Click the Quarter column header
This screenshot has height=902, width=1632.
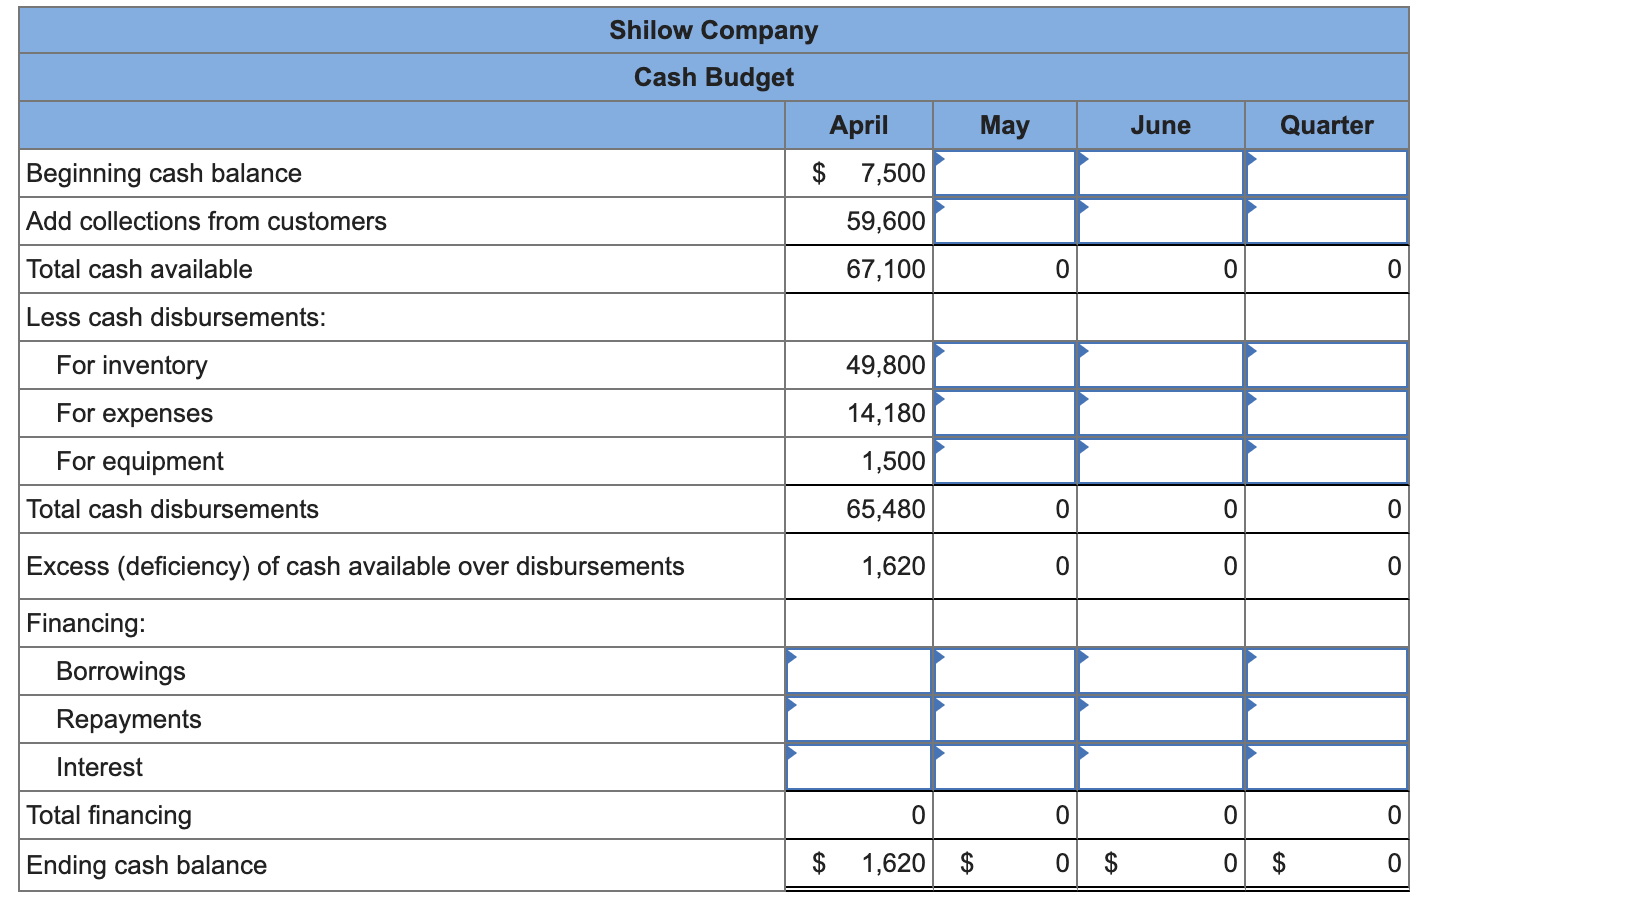pos(1327,125)
